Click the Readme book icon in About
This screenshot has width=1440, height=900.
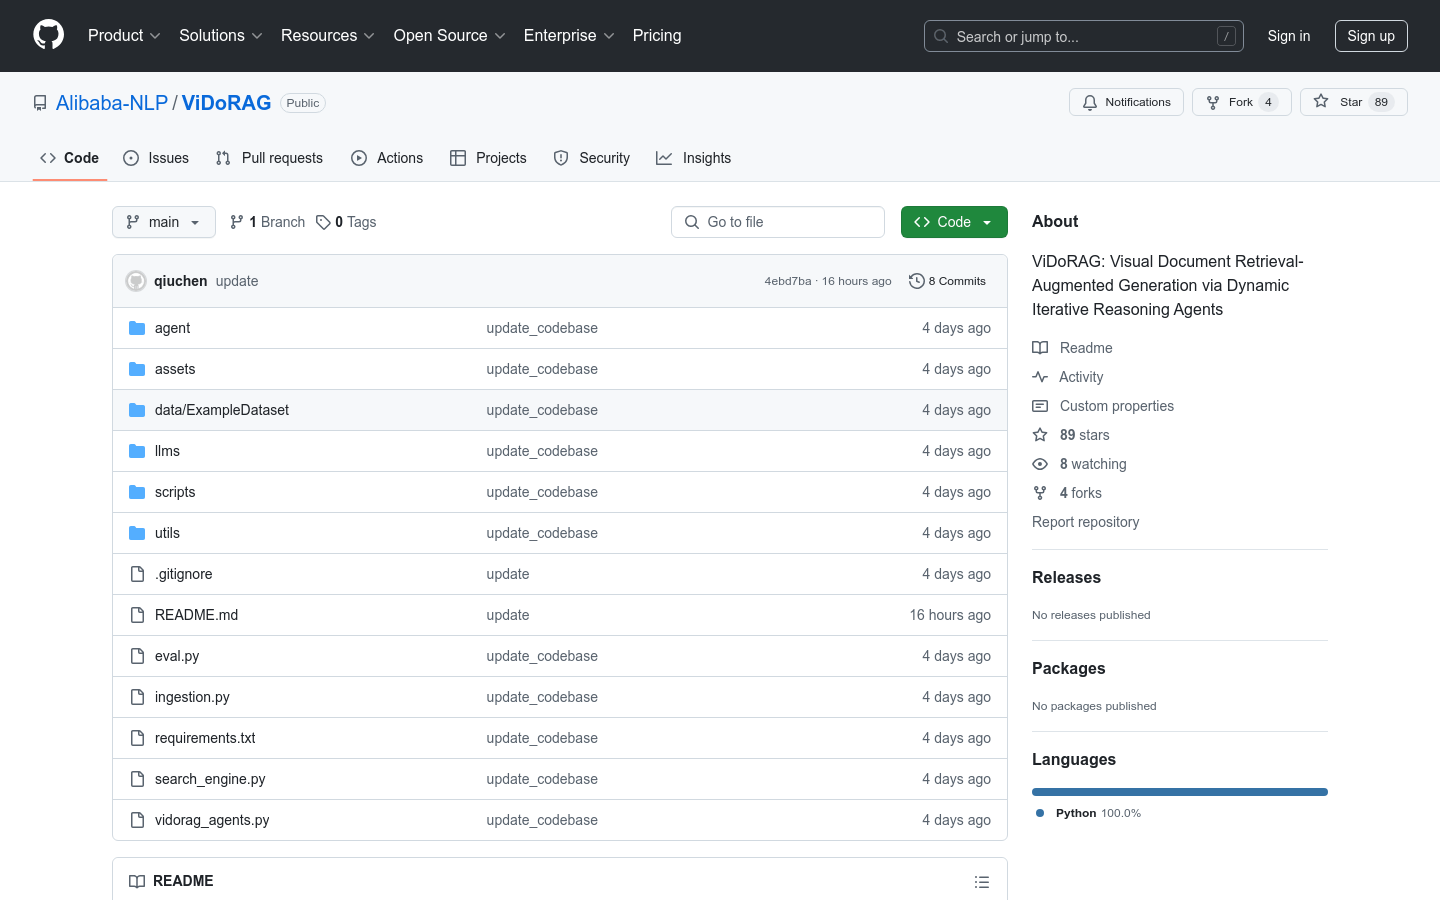[1040, 348]
